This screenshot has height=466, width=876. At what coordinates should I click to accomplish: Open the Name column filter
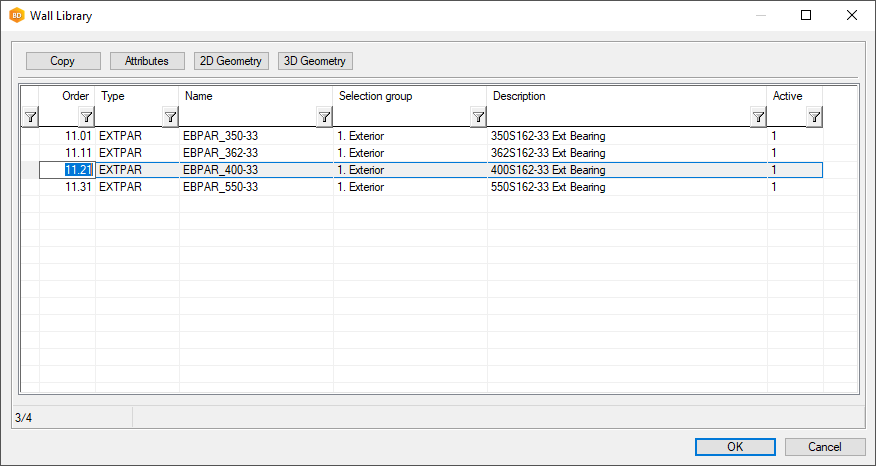324,117
